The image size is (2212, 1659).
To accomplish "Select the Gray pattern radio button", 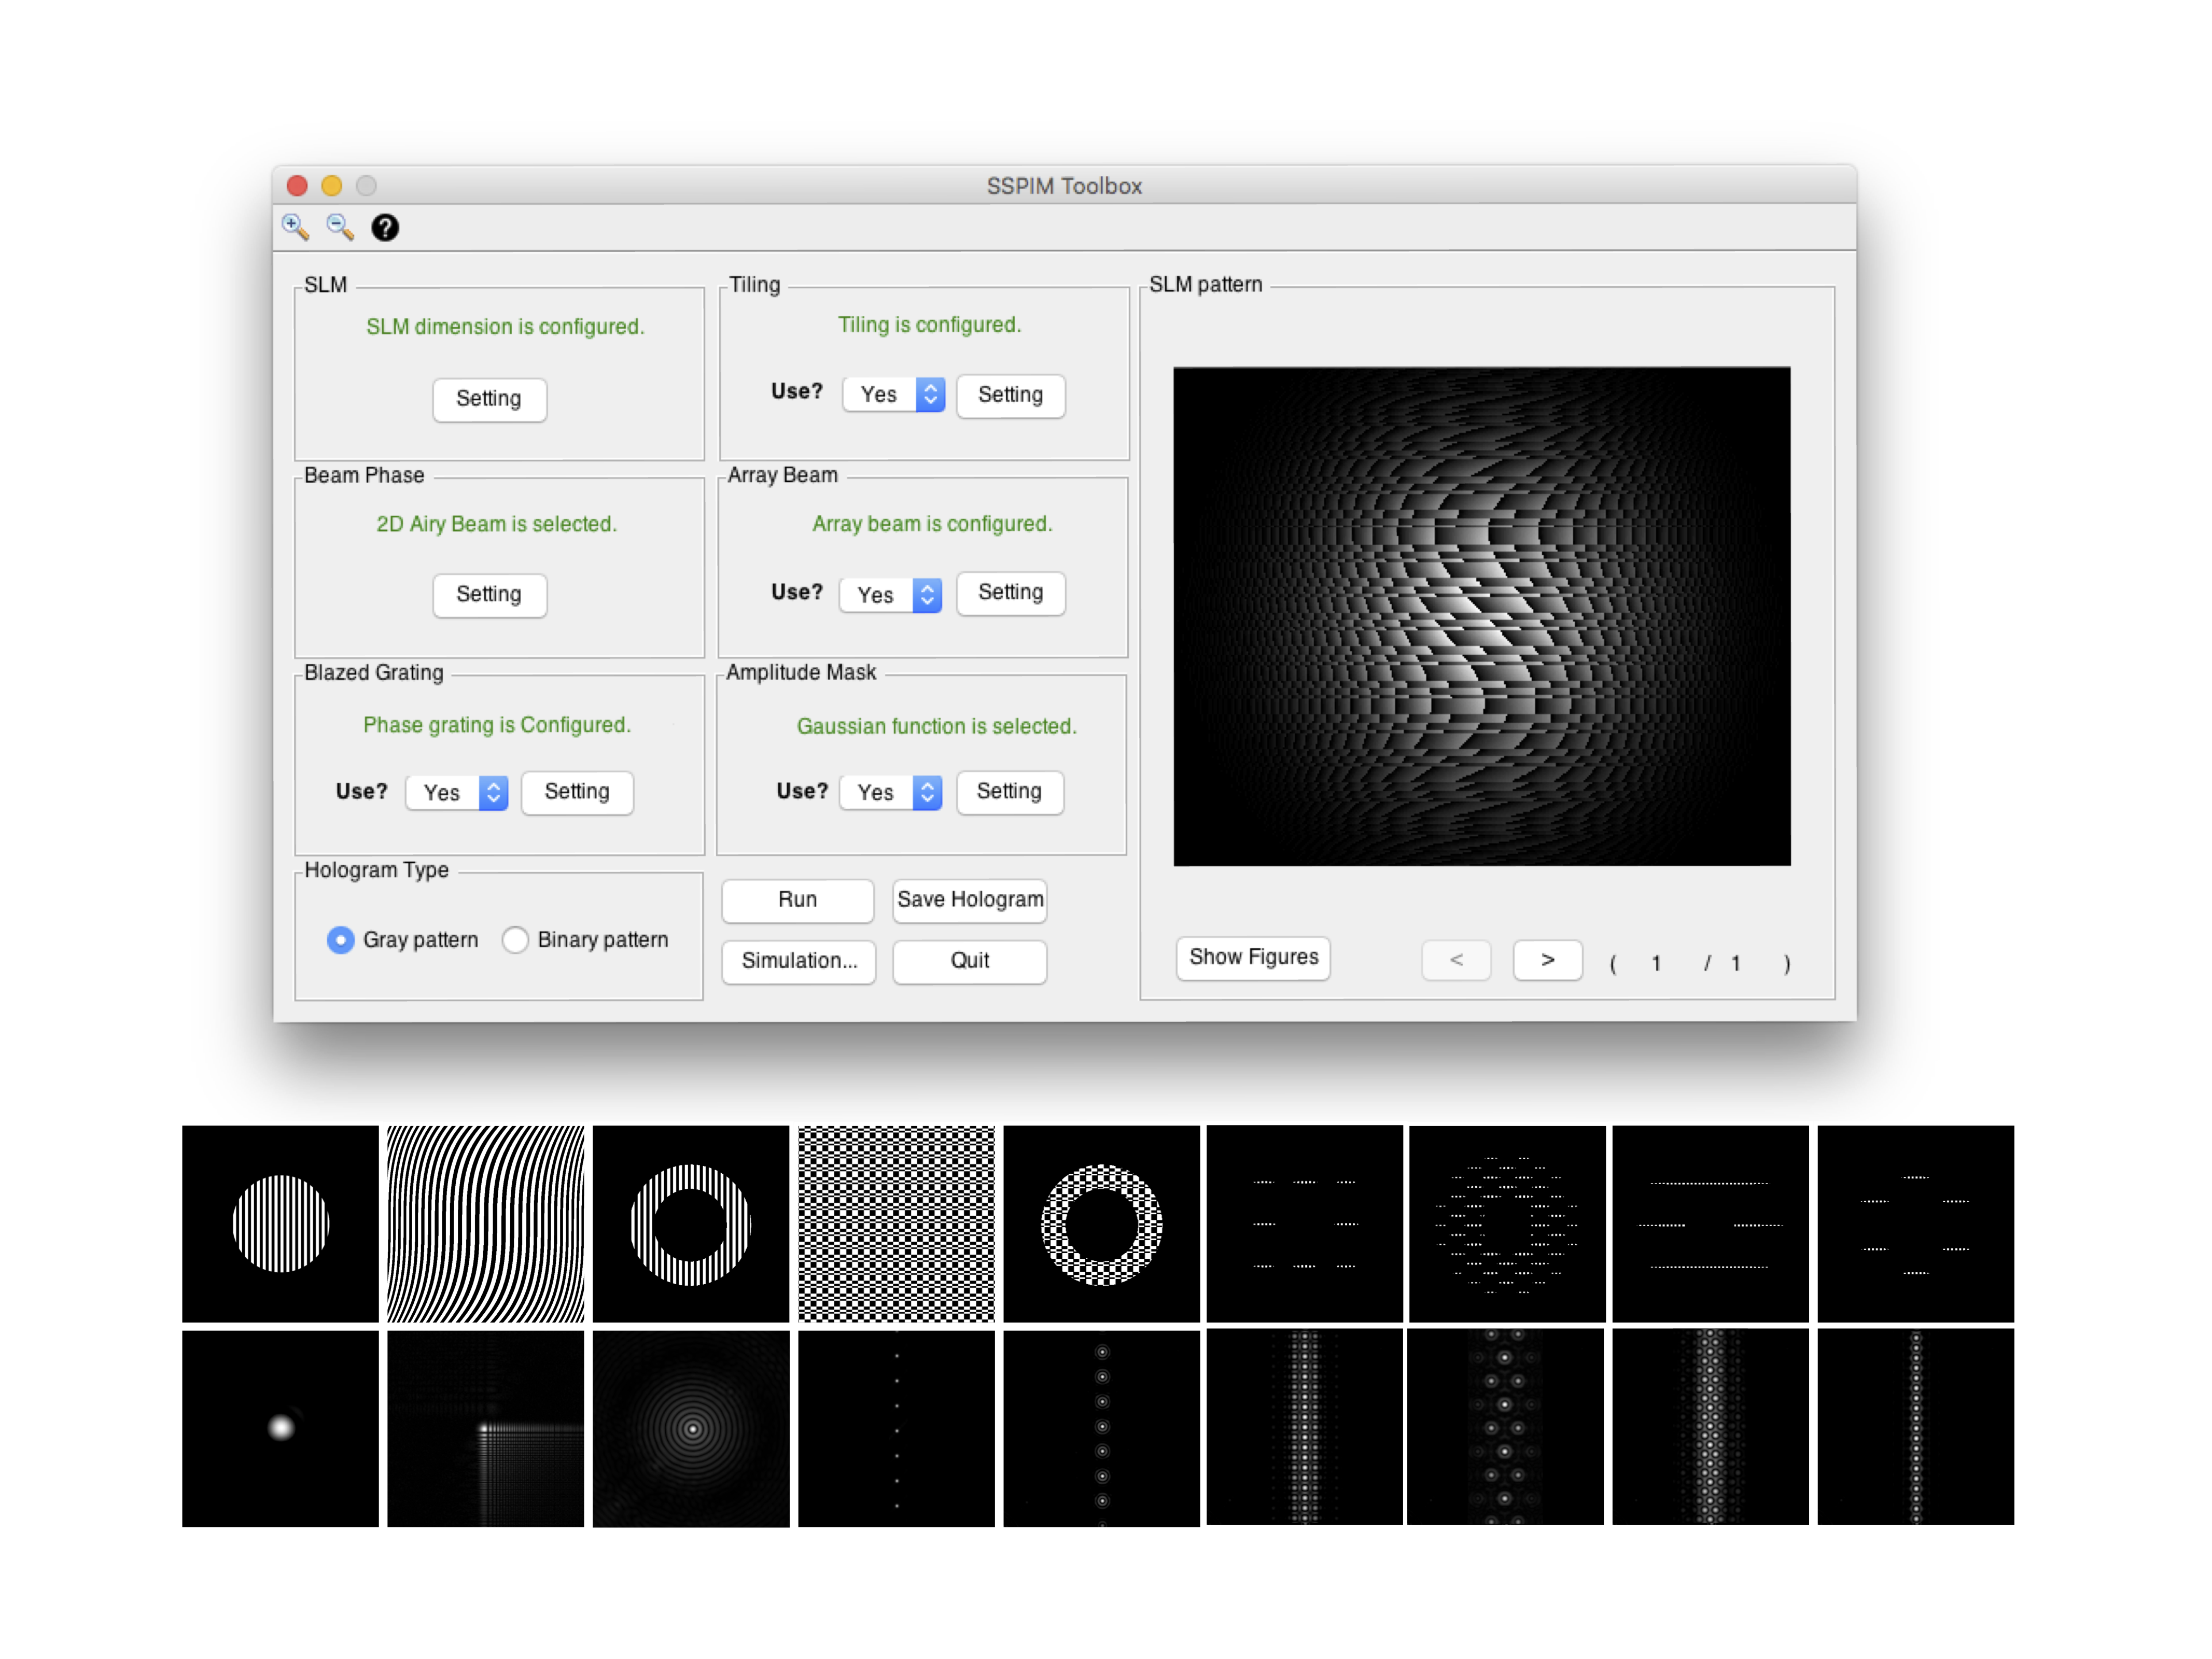I will pyautogui.click(x=340, y=939).
